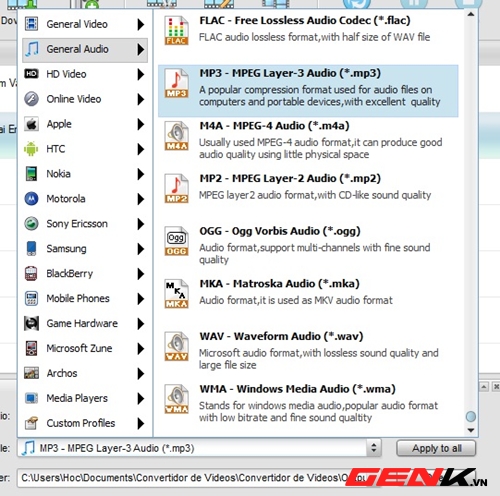The width and height of the screenshot is (500, 496).
Task: Click the BlackBerry device icon
Action: coord(31,274)
